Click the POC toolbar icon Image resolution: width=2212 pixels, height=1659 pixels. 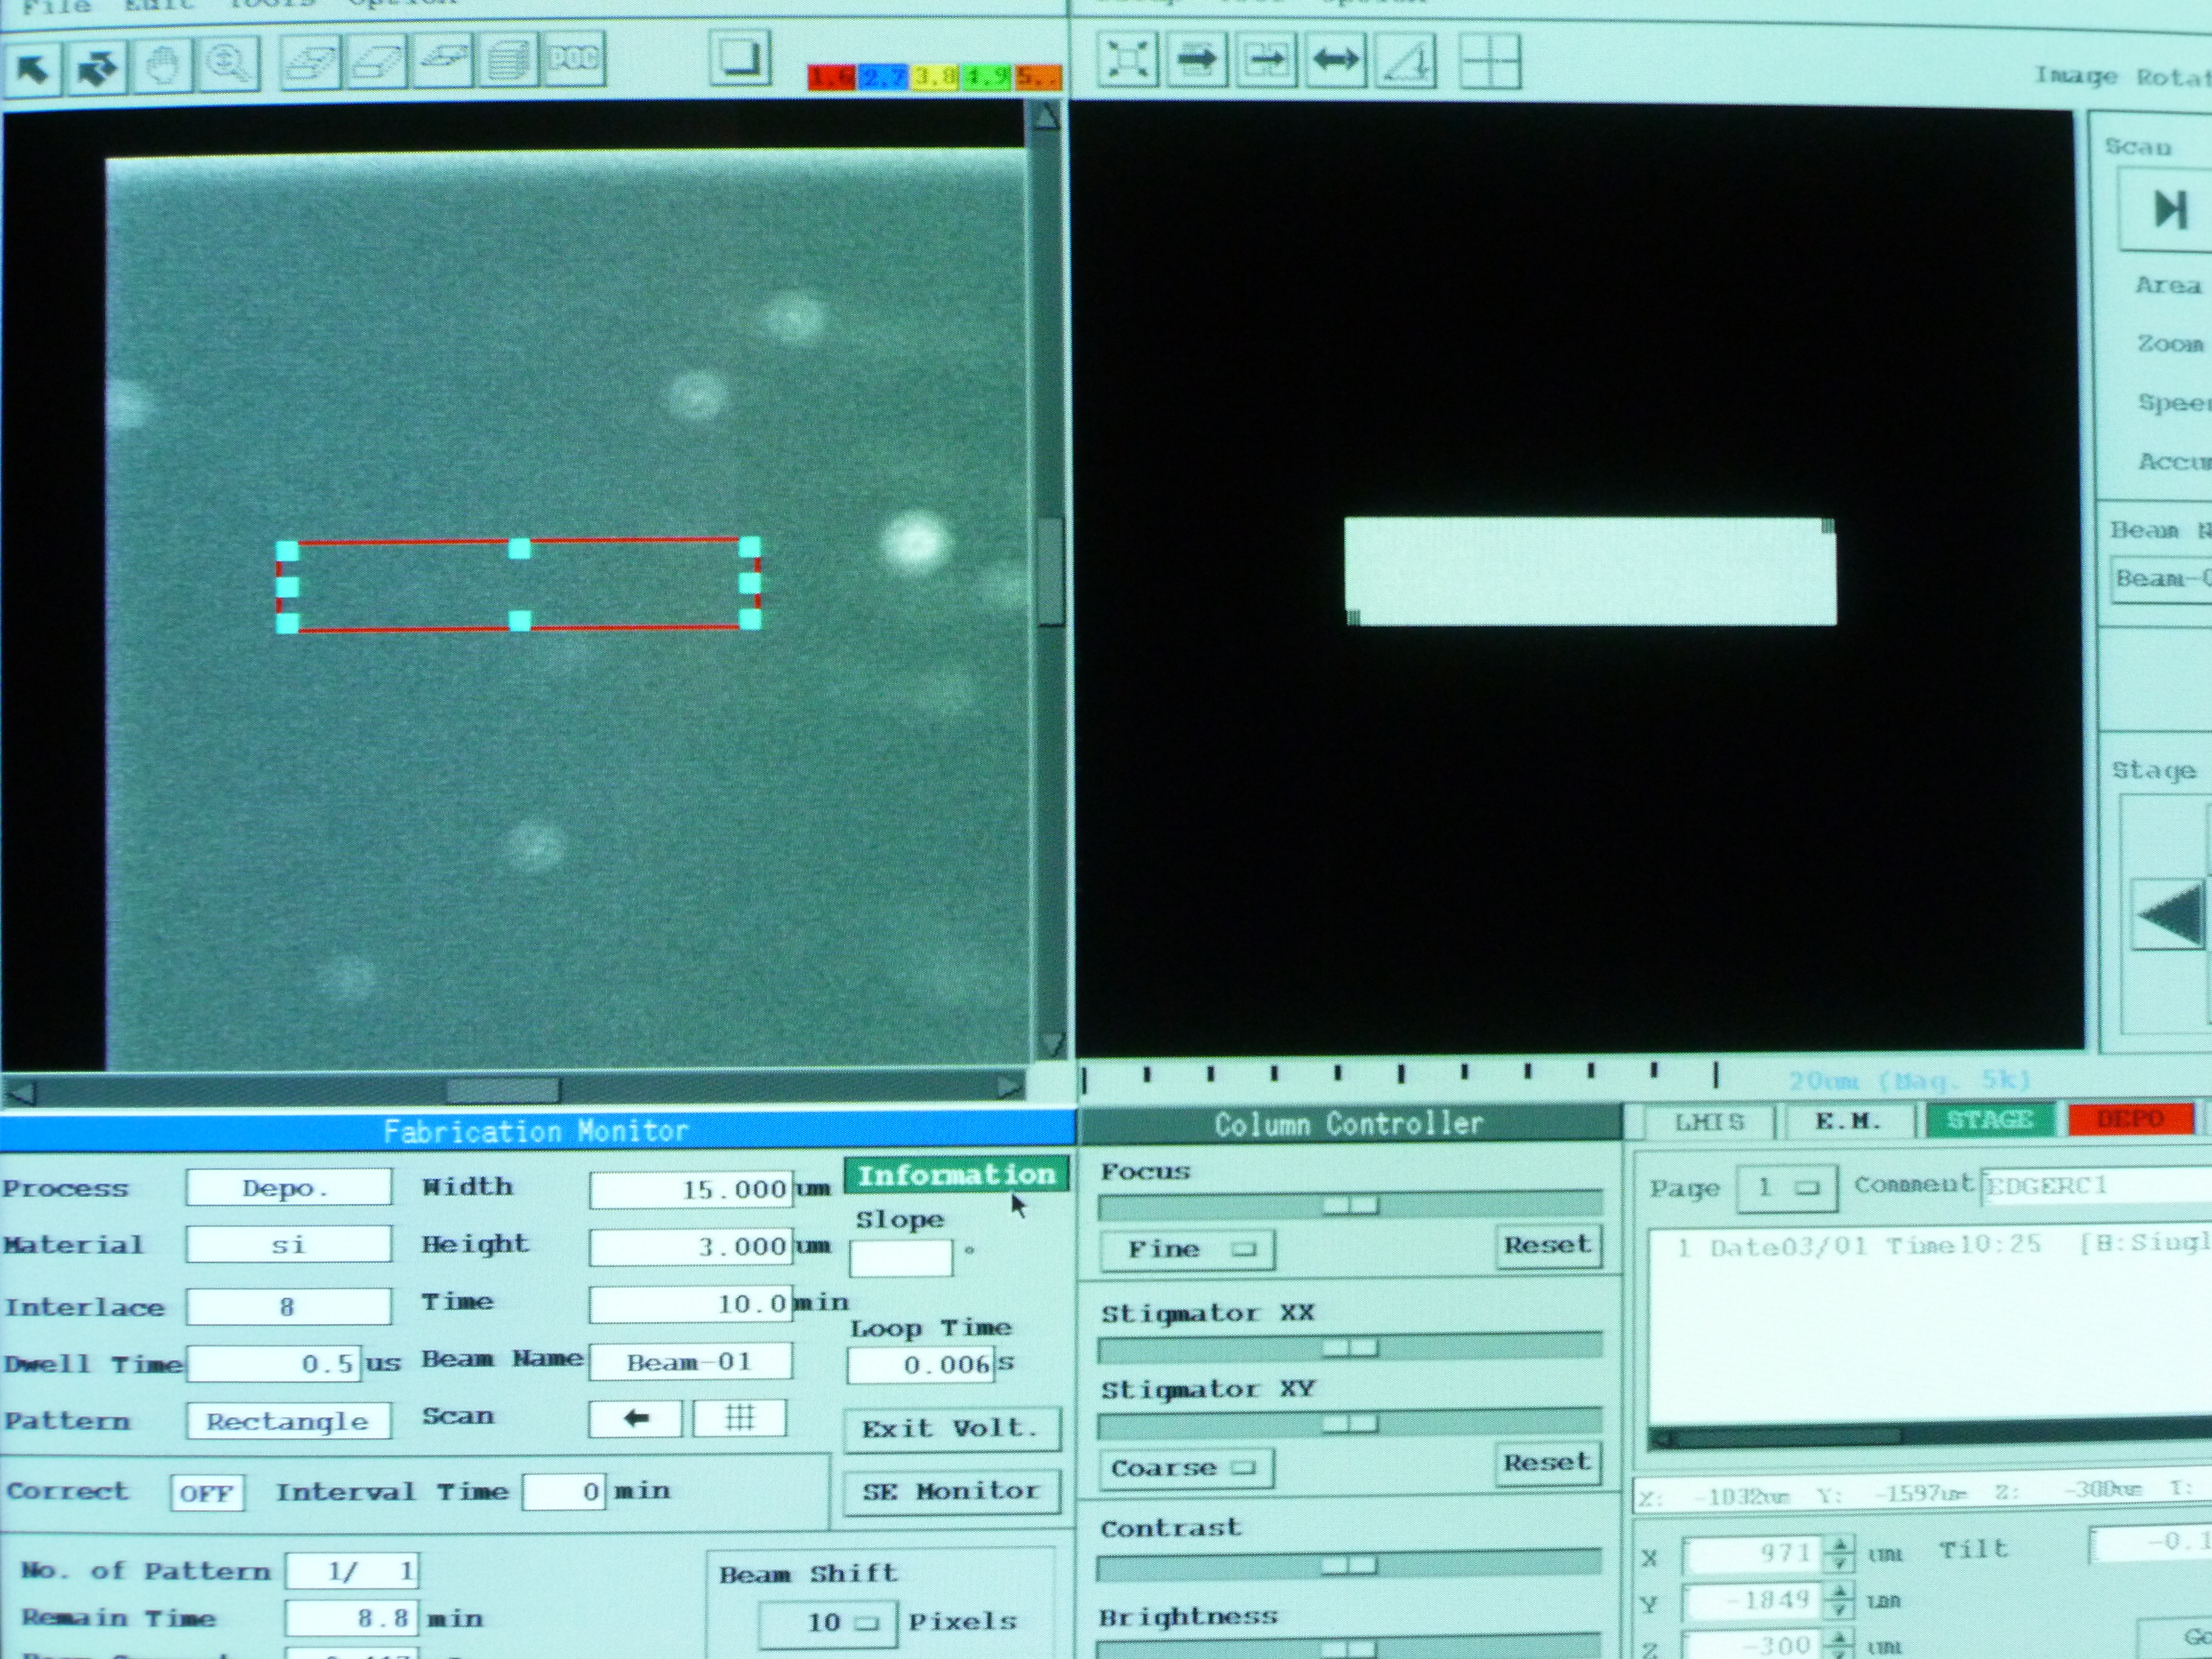tap(574, 60)
